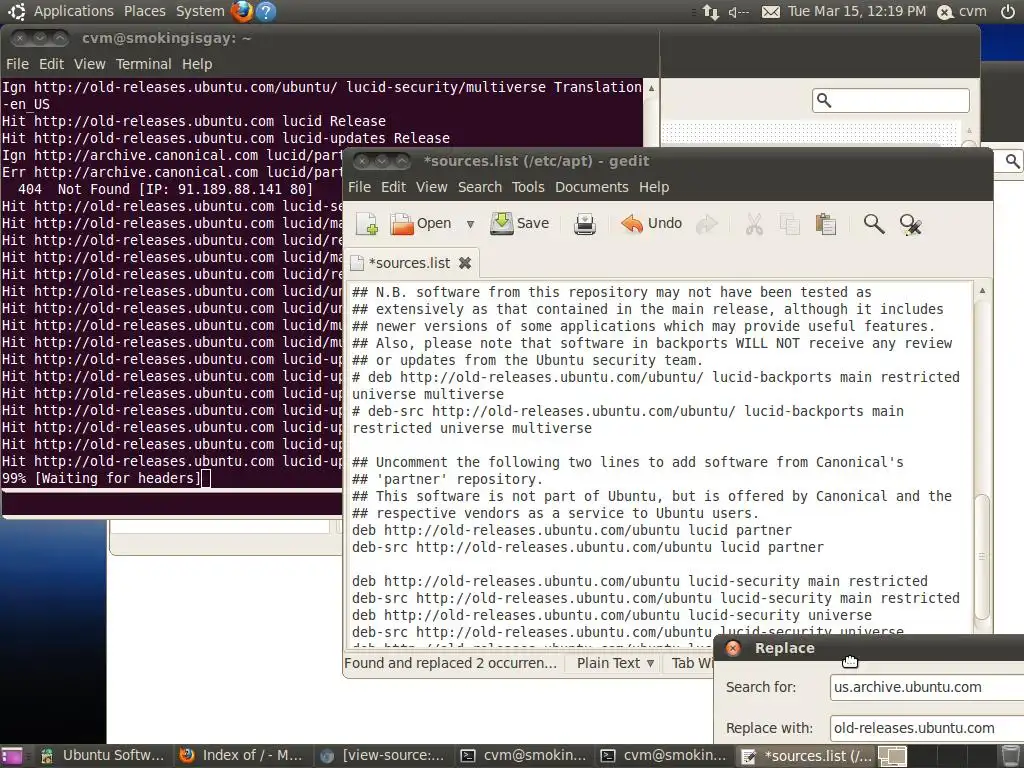Screen dimensions: 1024x768
Task: Expand the recent files arrow beside Open
Action: 470,224
